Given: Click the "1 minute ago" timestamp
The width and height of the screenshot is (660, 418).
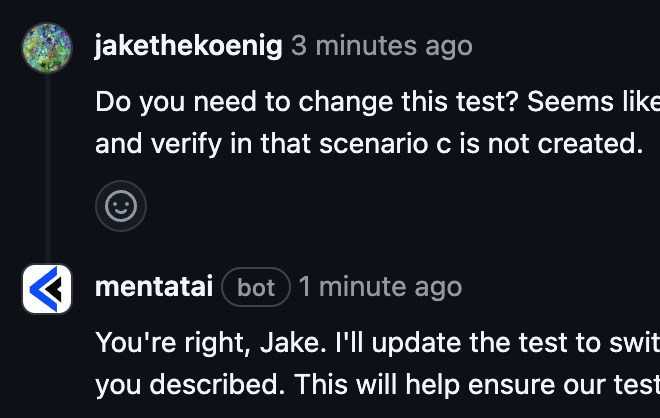Looking at the screenshot, I should 381,287.
